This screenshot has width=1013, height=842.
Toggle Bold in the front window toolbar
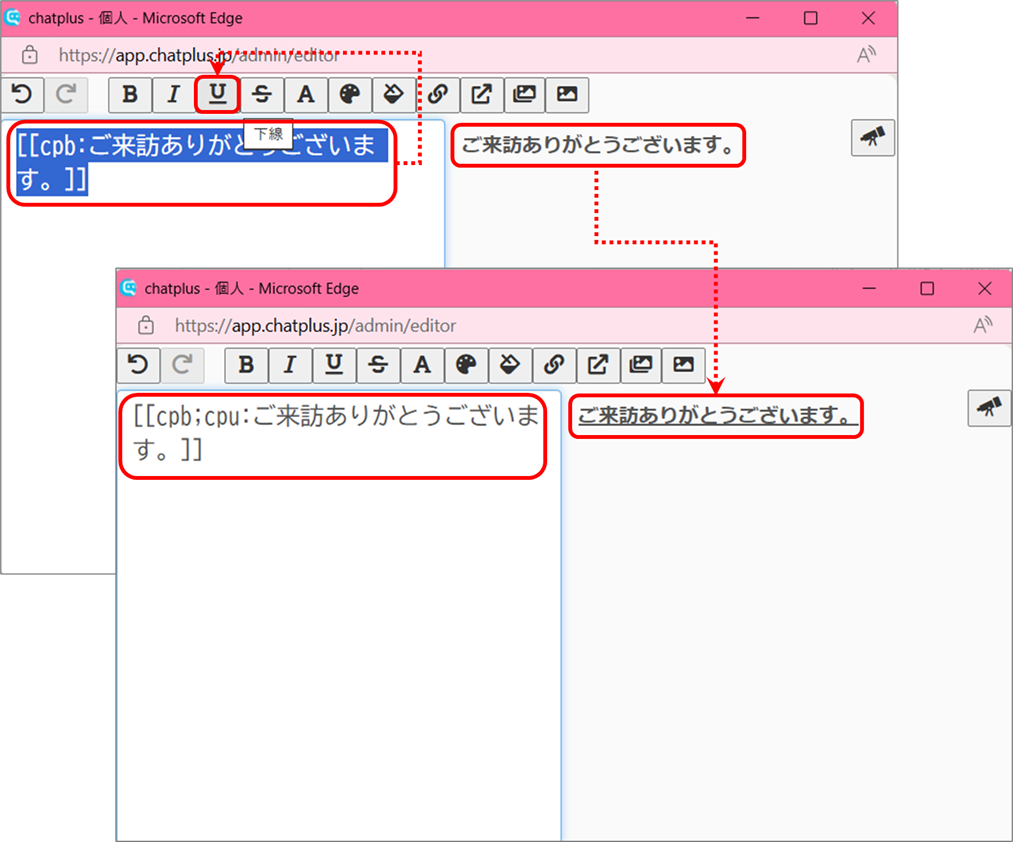(x=246, y=365)
